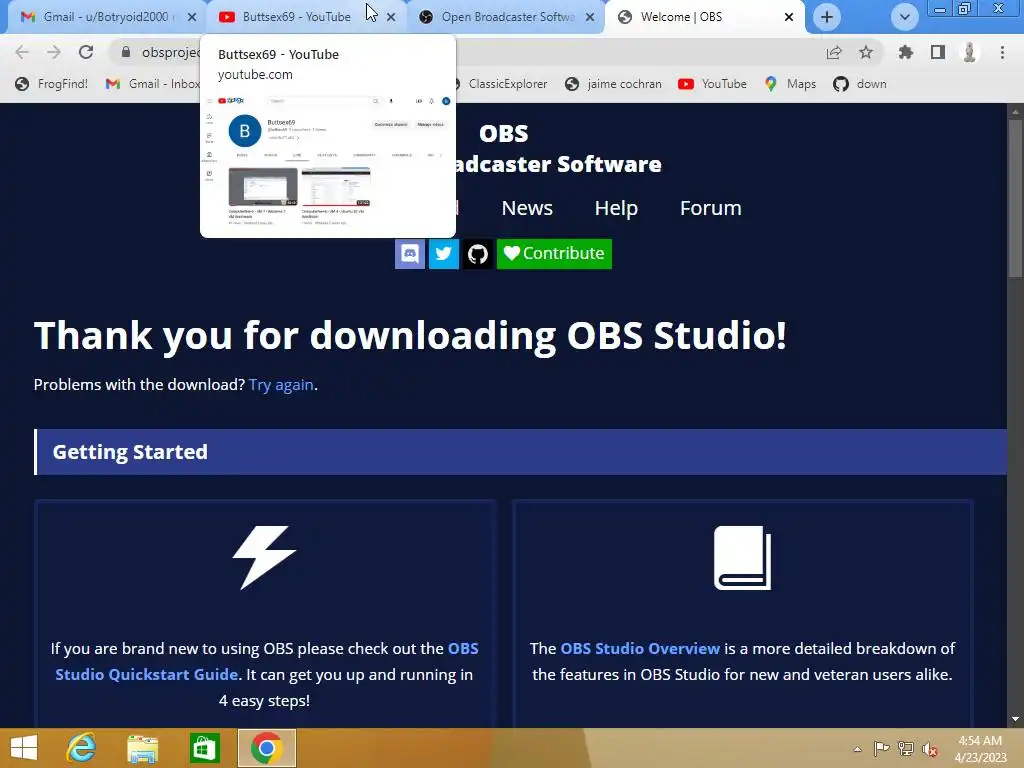
Task: Open the Chrome profile avatar
Action: click(x=970, y=52)
